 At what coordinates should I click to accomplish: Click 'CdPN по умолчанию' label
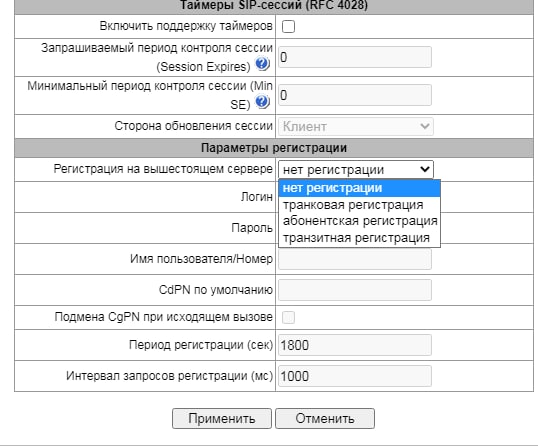pos(216,290)
